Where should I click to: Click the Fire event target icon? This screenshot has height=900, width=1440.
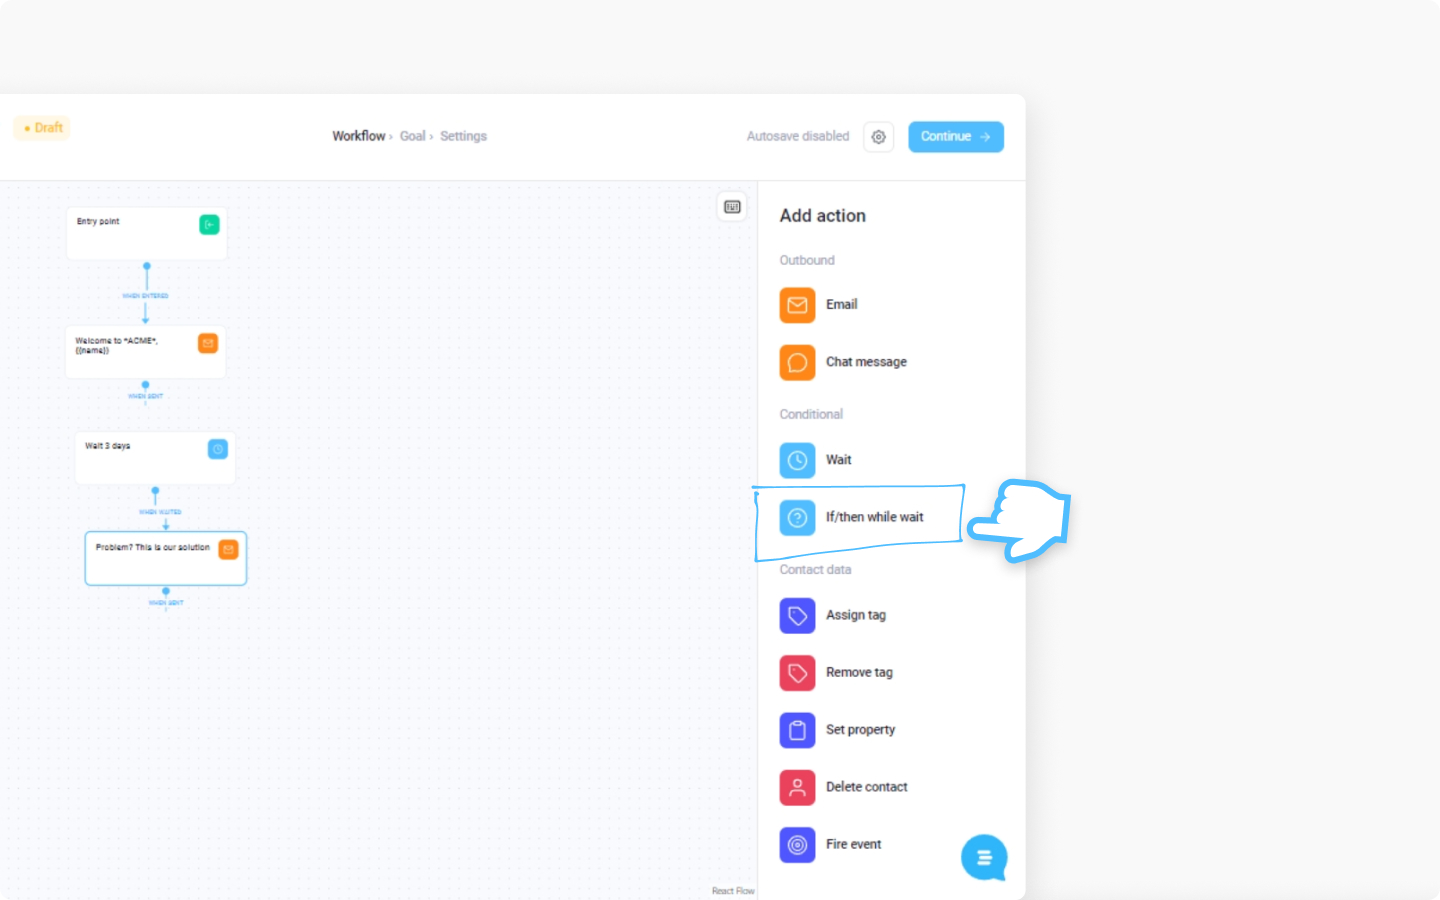797,845
